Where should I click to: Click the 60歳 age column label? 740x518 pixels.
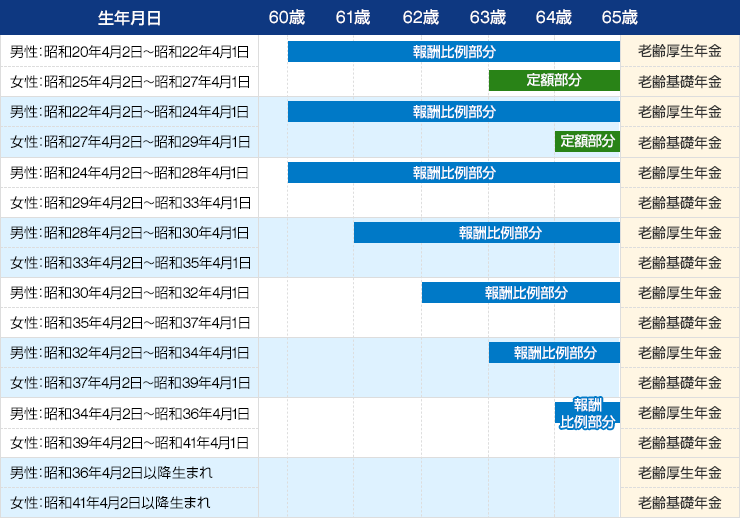(286, 17)
